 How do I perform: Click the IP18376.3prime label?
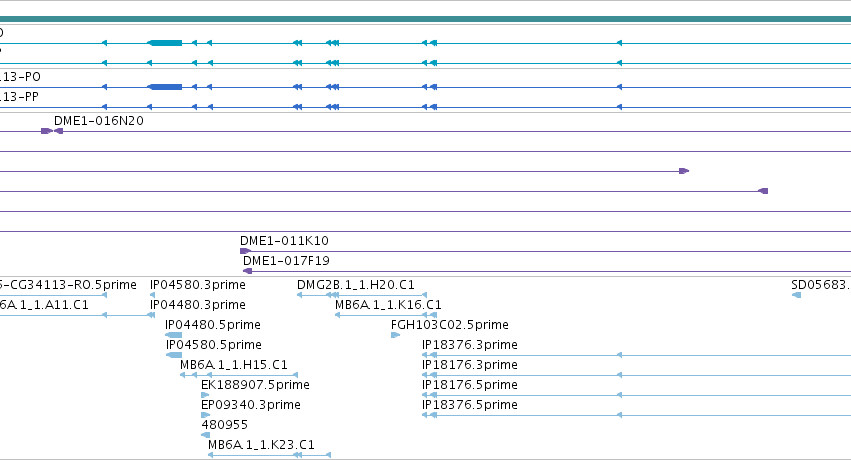(469, 345)
